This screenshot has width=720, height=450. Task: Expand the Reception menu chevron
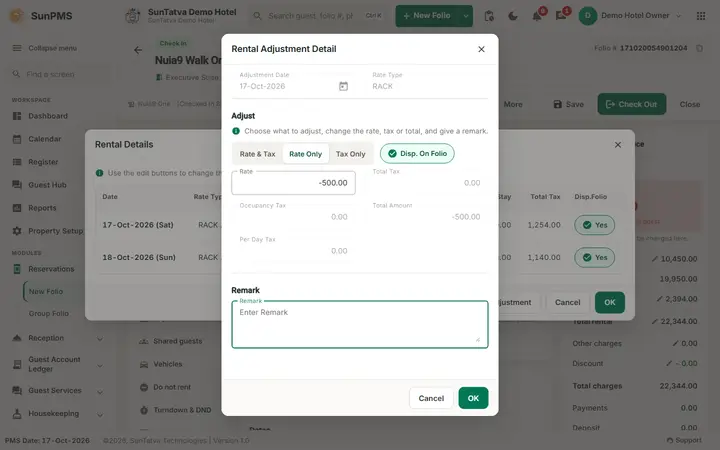100,339
